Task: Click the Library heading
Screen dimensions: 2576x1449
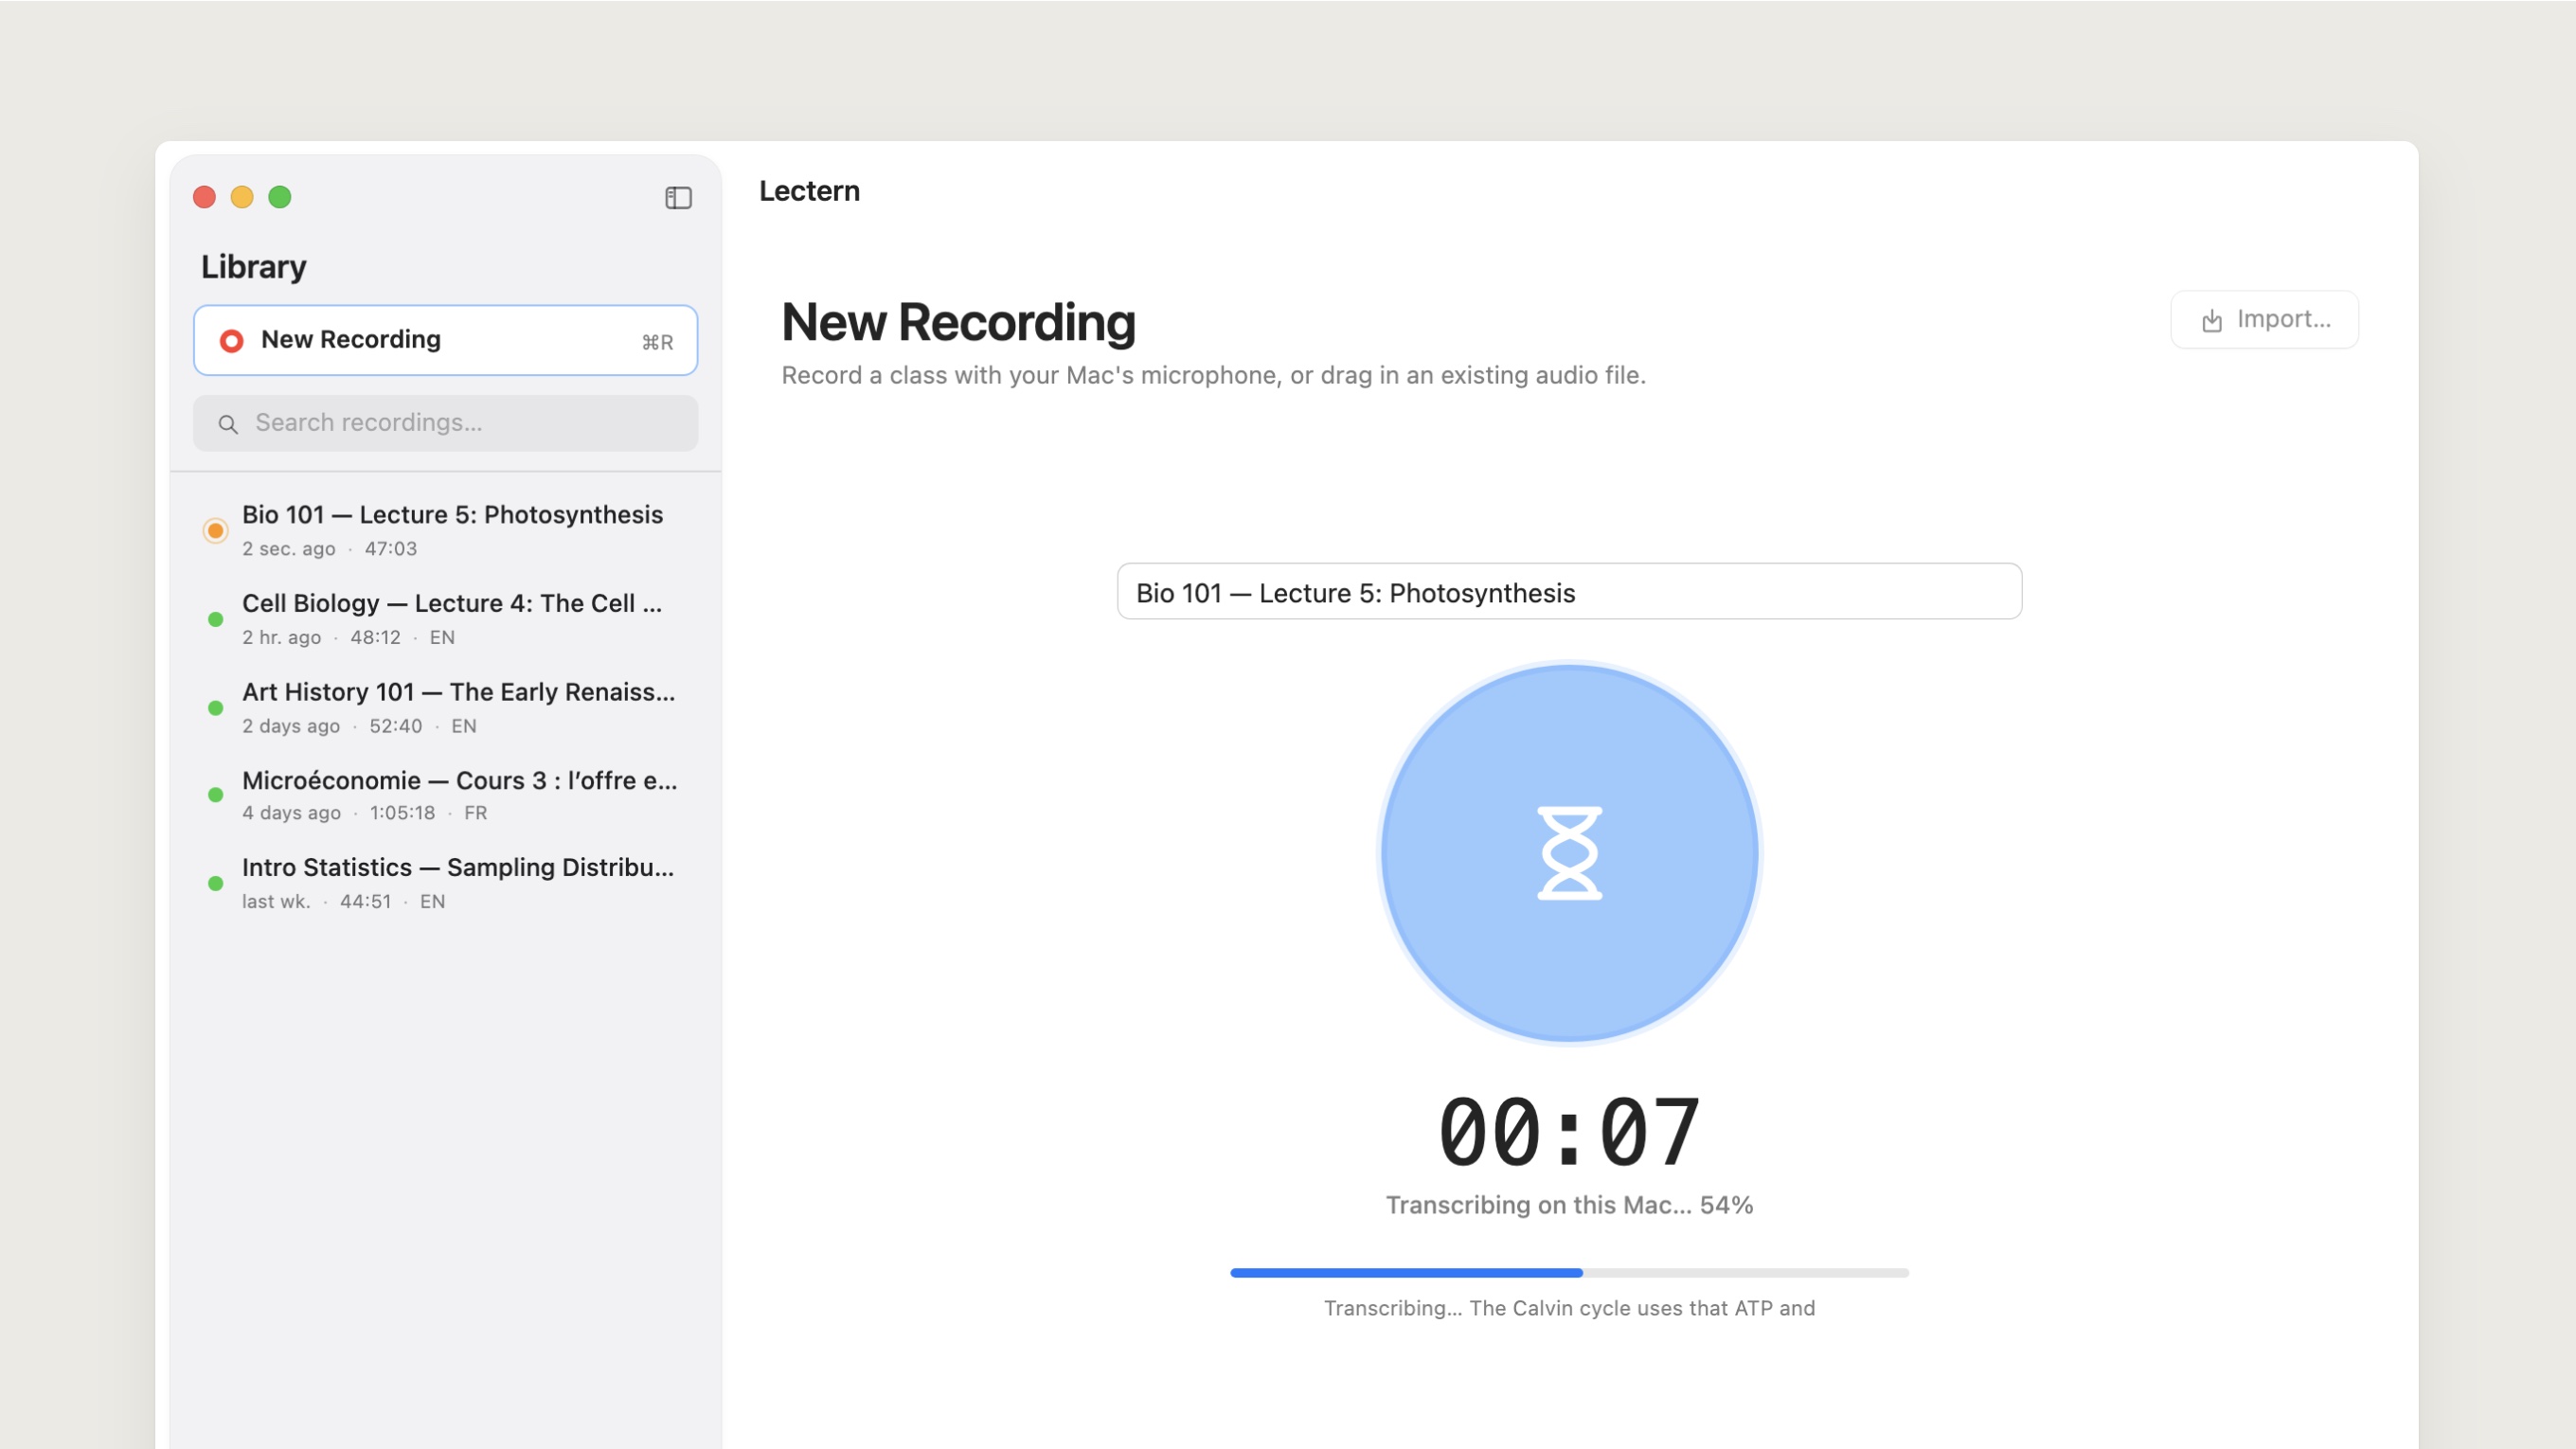Action: tap(254, 267)
